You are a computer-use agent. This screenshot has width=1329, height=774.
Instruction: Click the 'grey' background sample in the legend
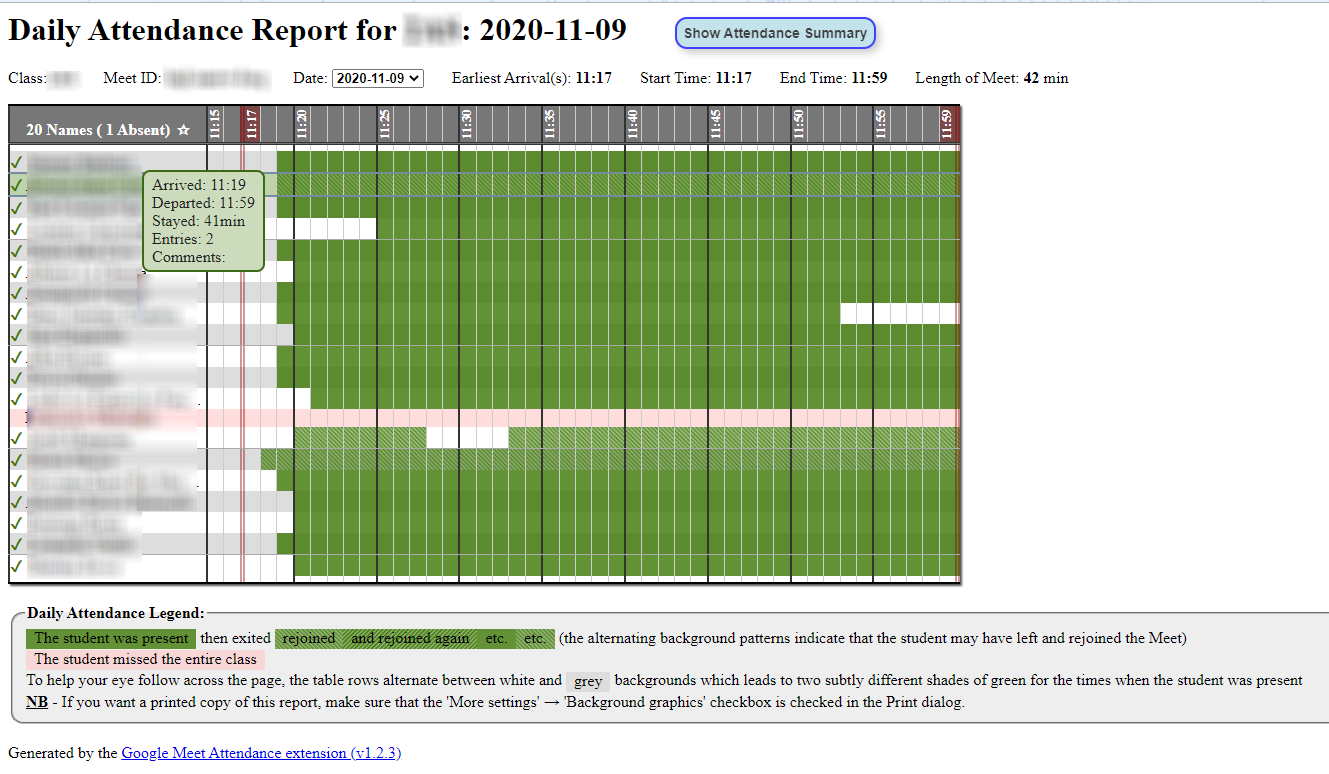point(588,681)
